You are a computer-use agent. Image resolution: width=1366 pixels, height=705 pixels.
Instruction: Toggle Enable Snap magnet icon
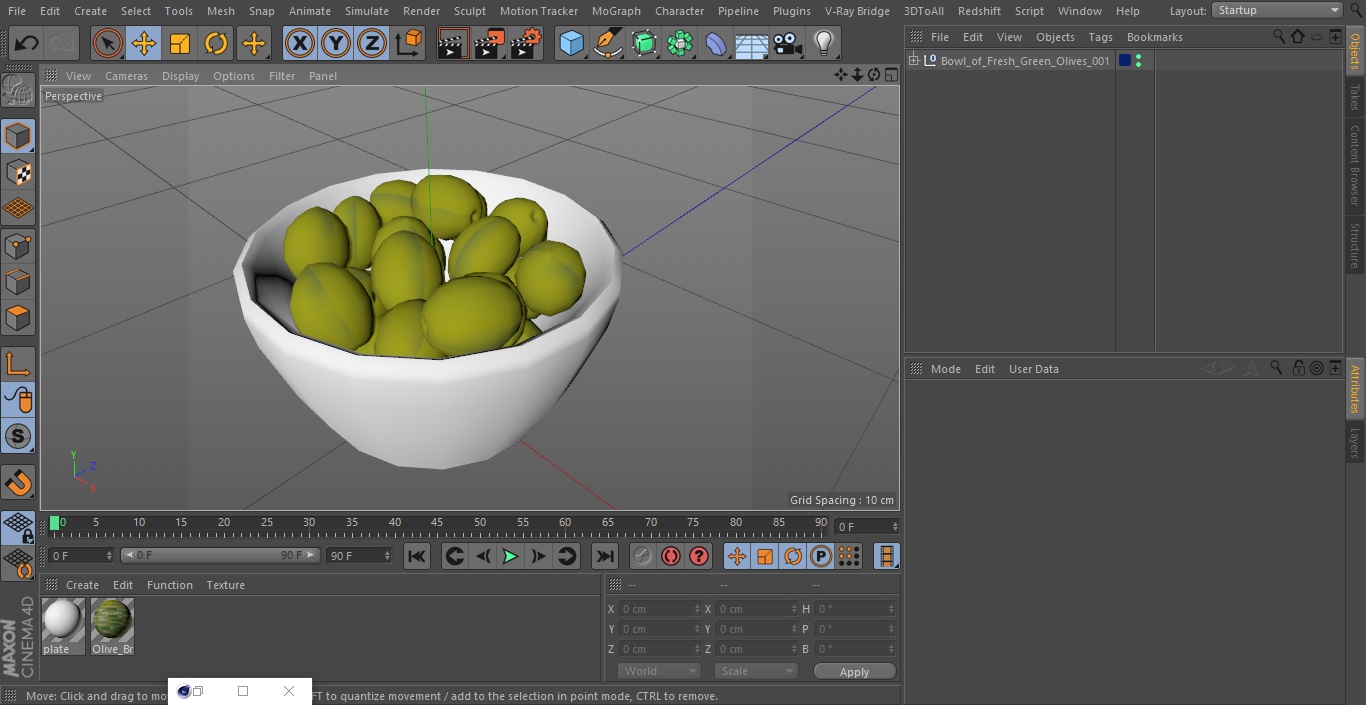[18, 482]
